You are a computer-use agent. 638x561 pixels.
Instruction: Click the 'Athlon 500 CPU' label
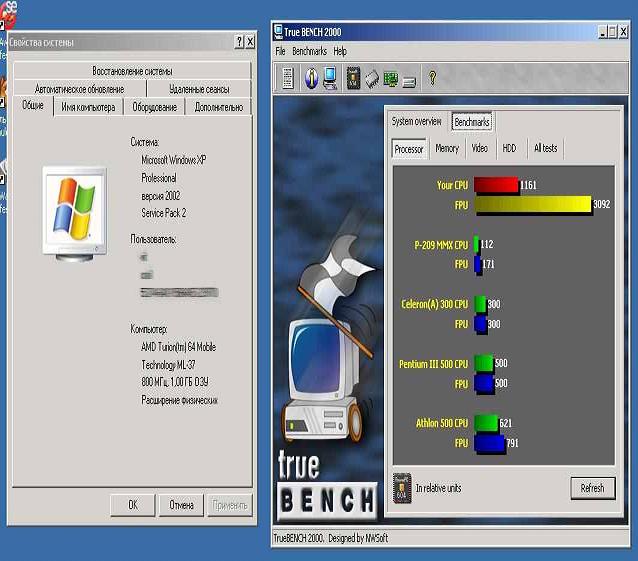click(442, 423)
